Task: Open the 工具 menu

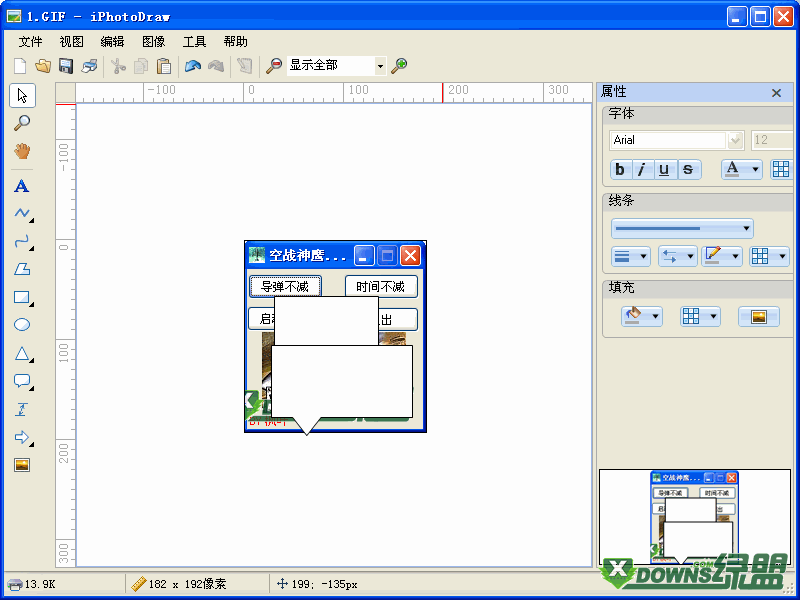Action: 193,41
